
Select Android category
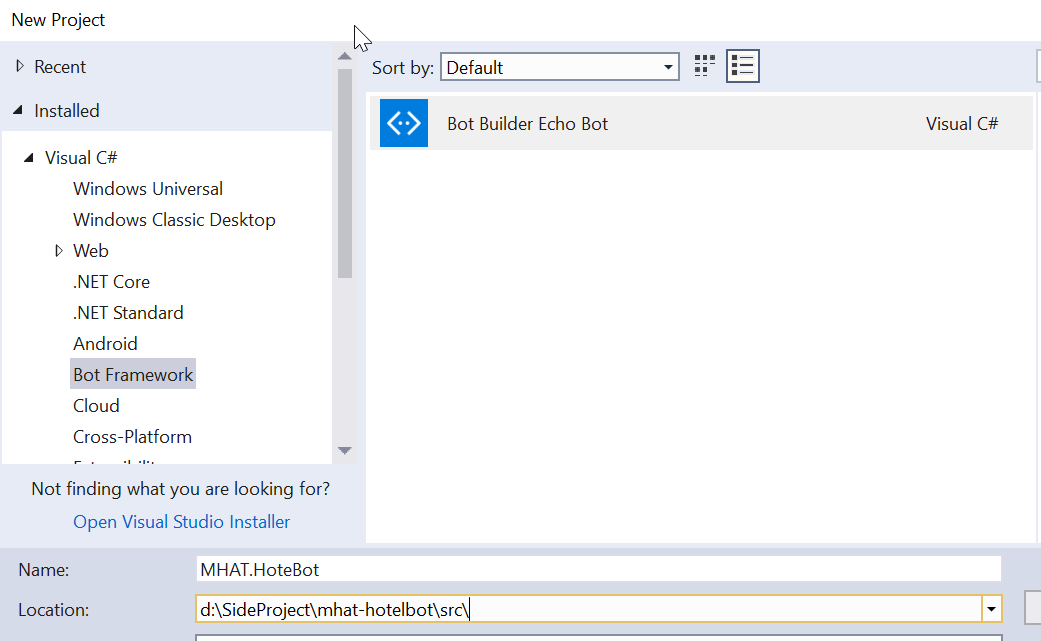click(x=106, y=344)
